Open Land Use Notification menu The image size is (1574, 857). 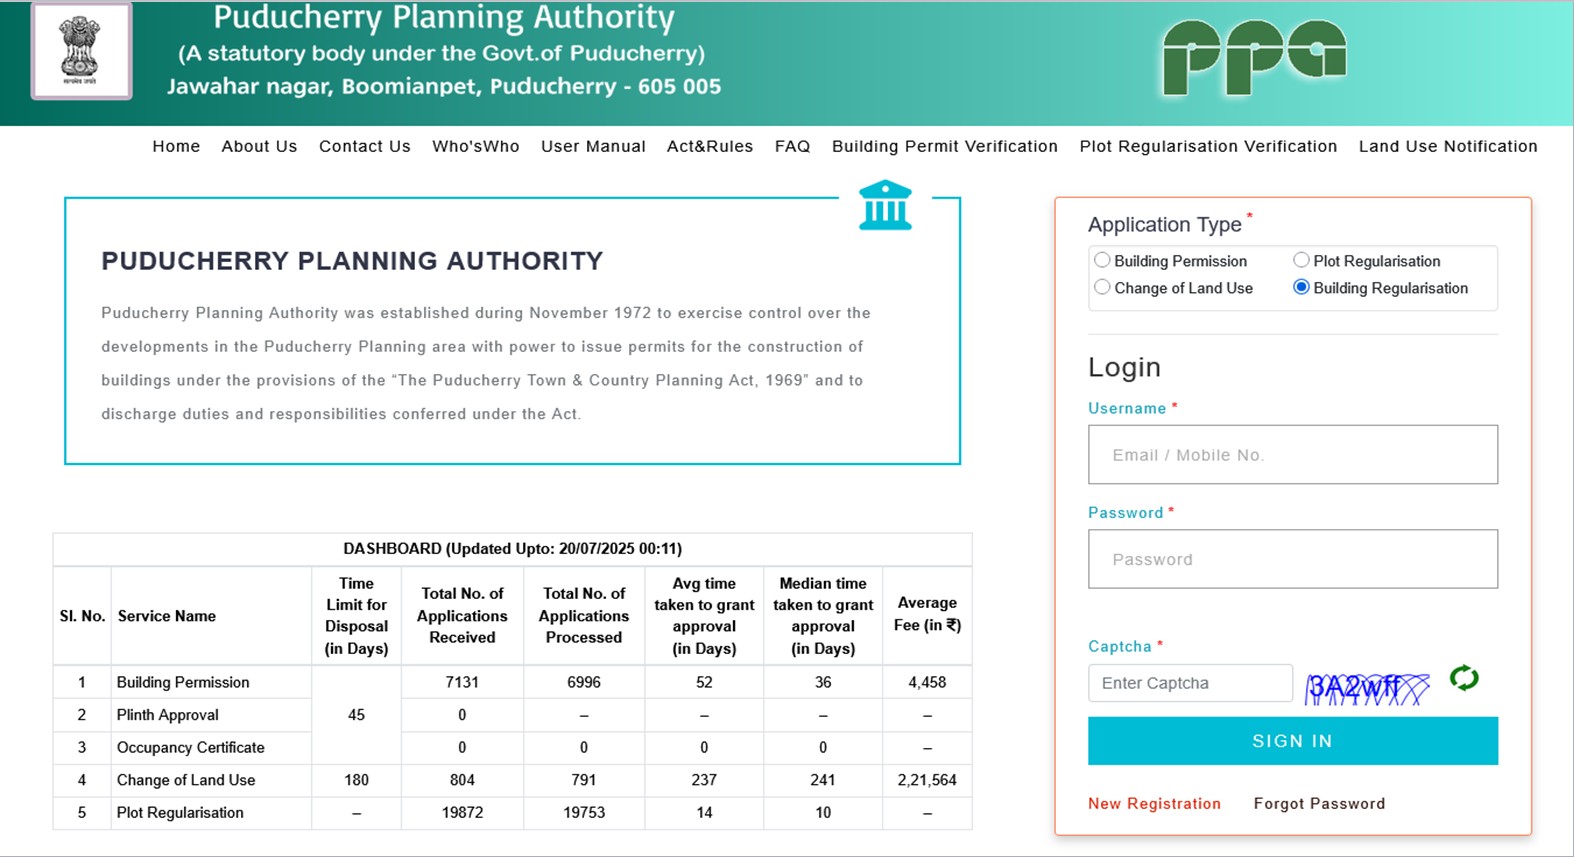(x=1448, y=146)
